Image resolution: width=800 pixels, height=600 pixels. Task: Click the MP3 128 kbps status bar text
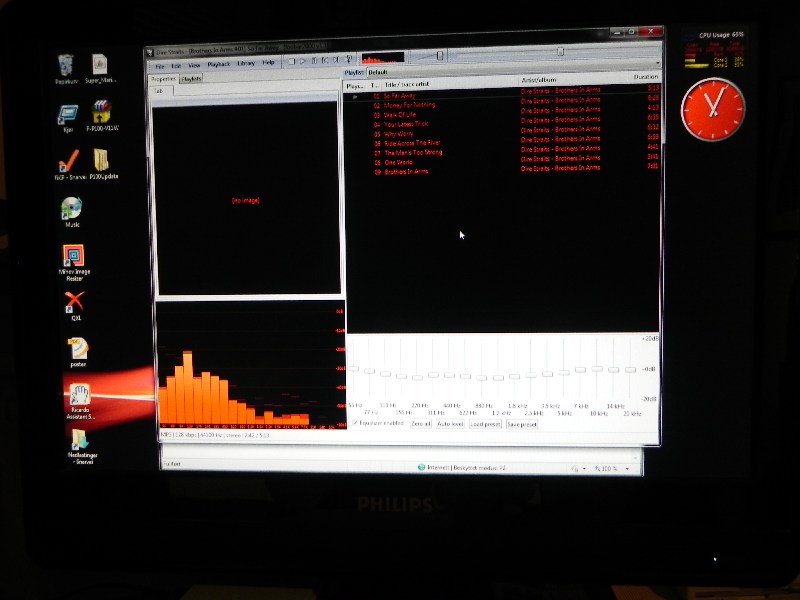(215, 435)
